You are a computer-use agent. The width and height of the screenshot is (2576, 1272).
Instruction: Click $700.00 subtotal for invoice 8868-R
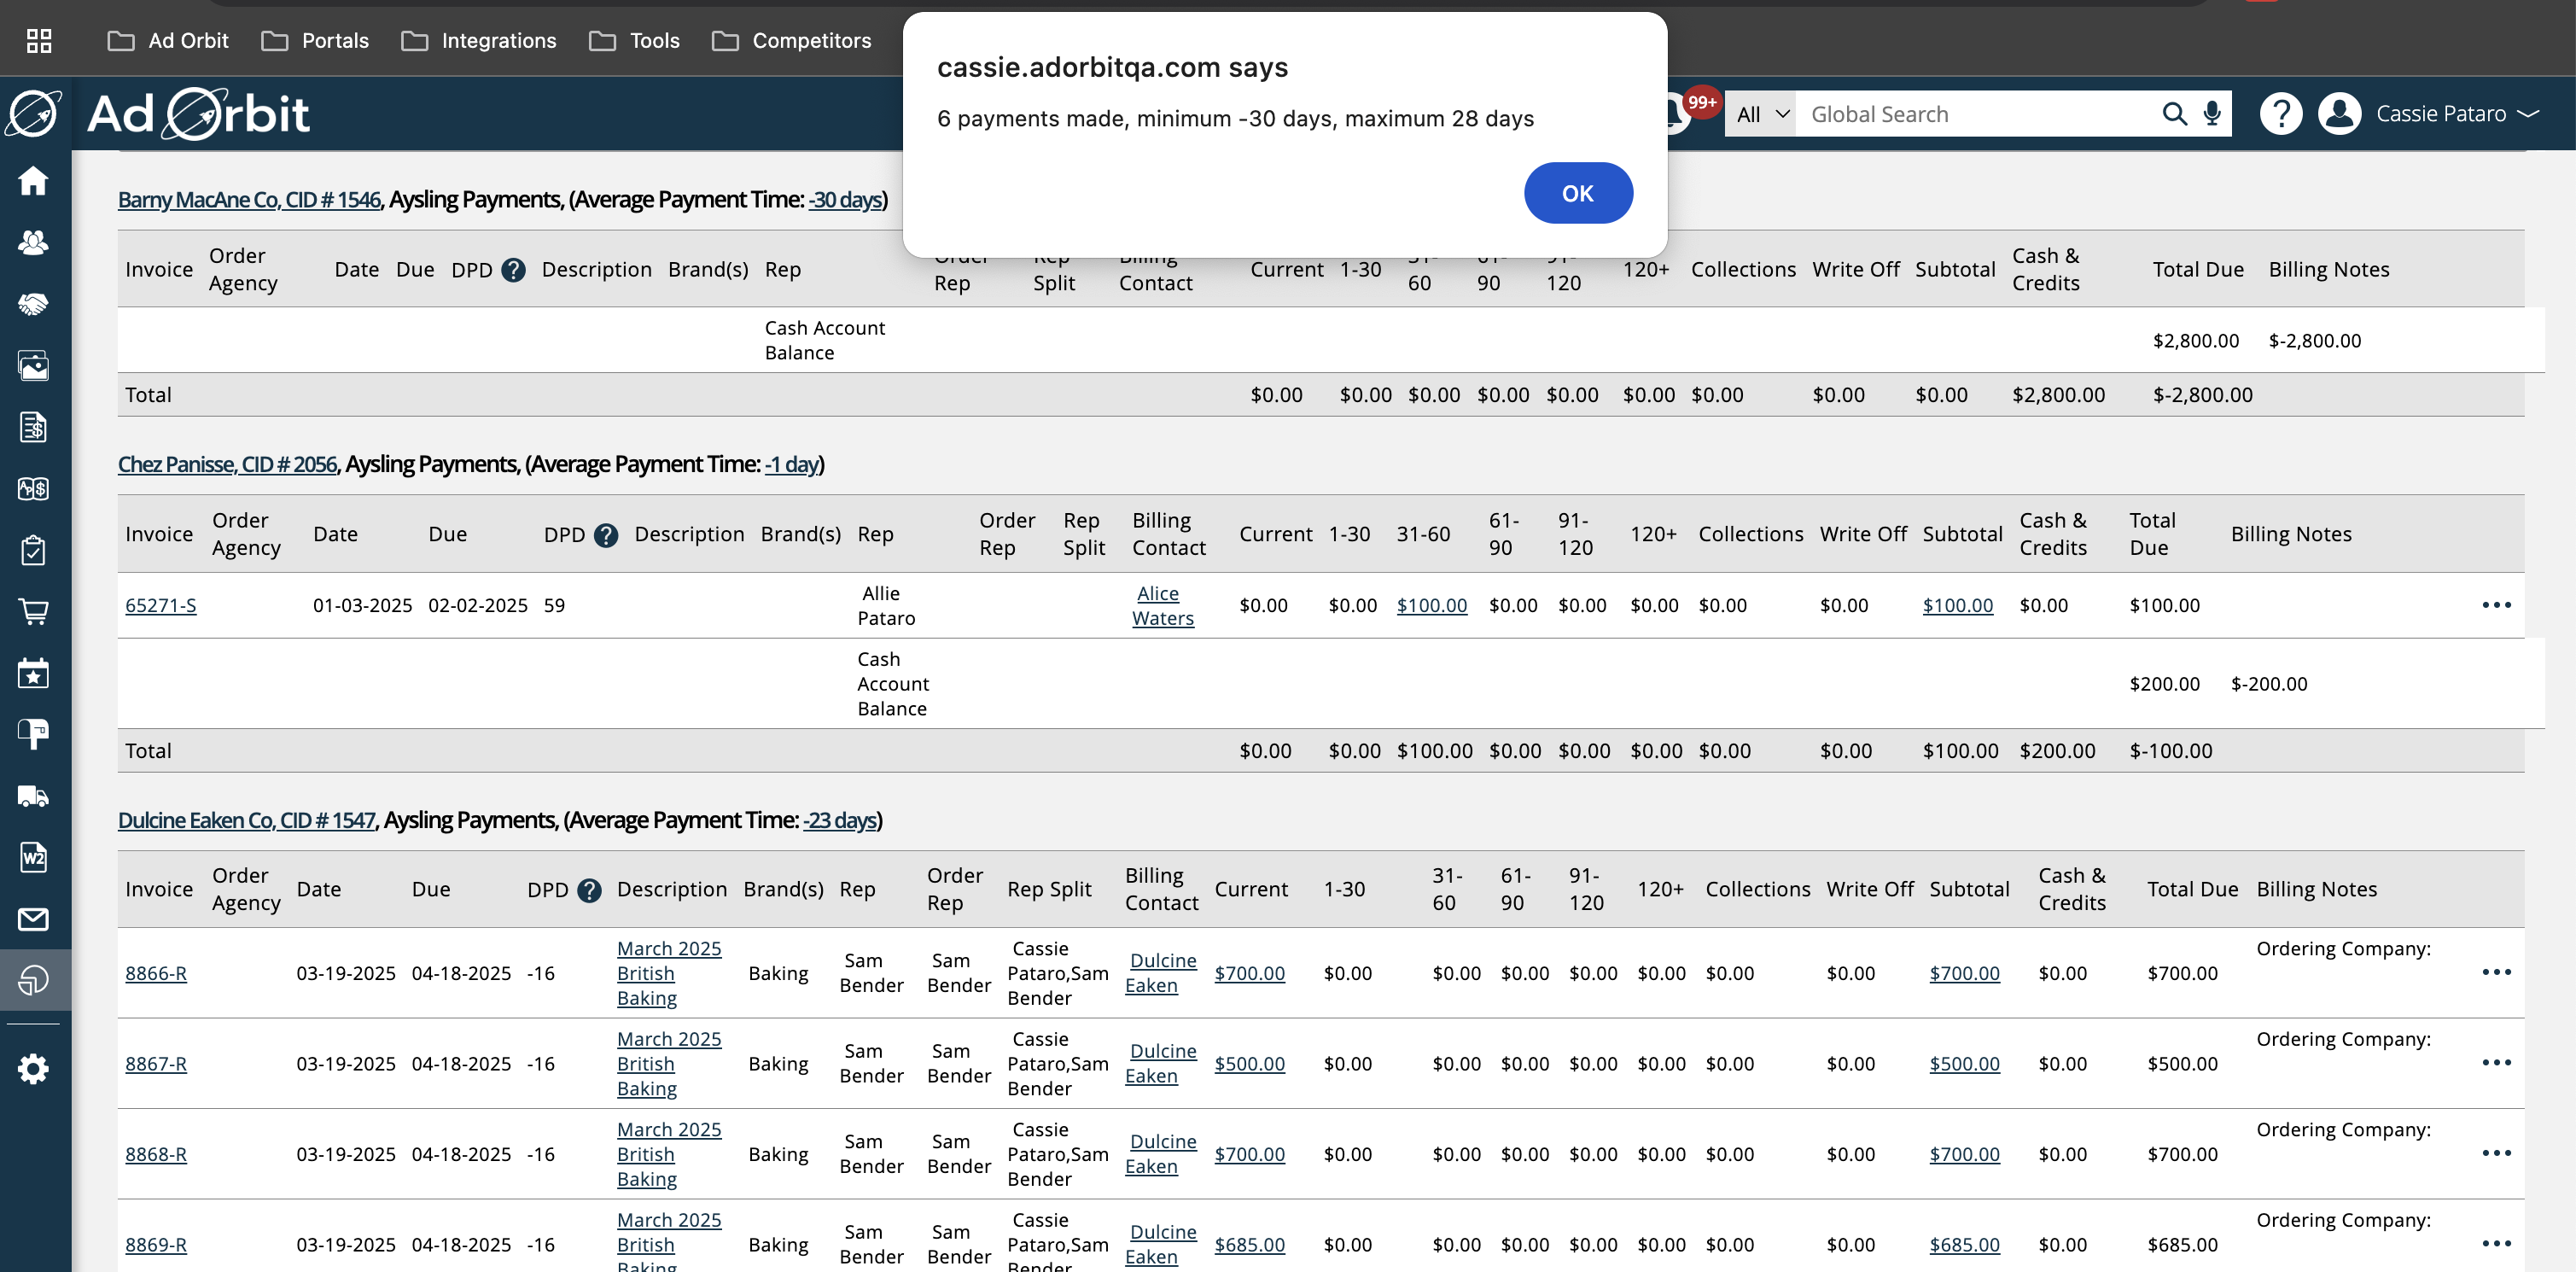pos(1964,1155)
